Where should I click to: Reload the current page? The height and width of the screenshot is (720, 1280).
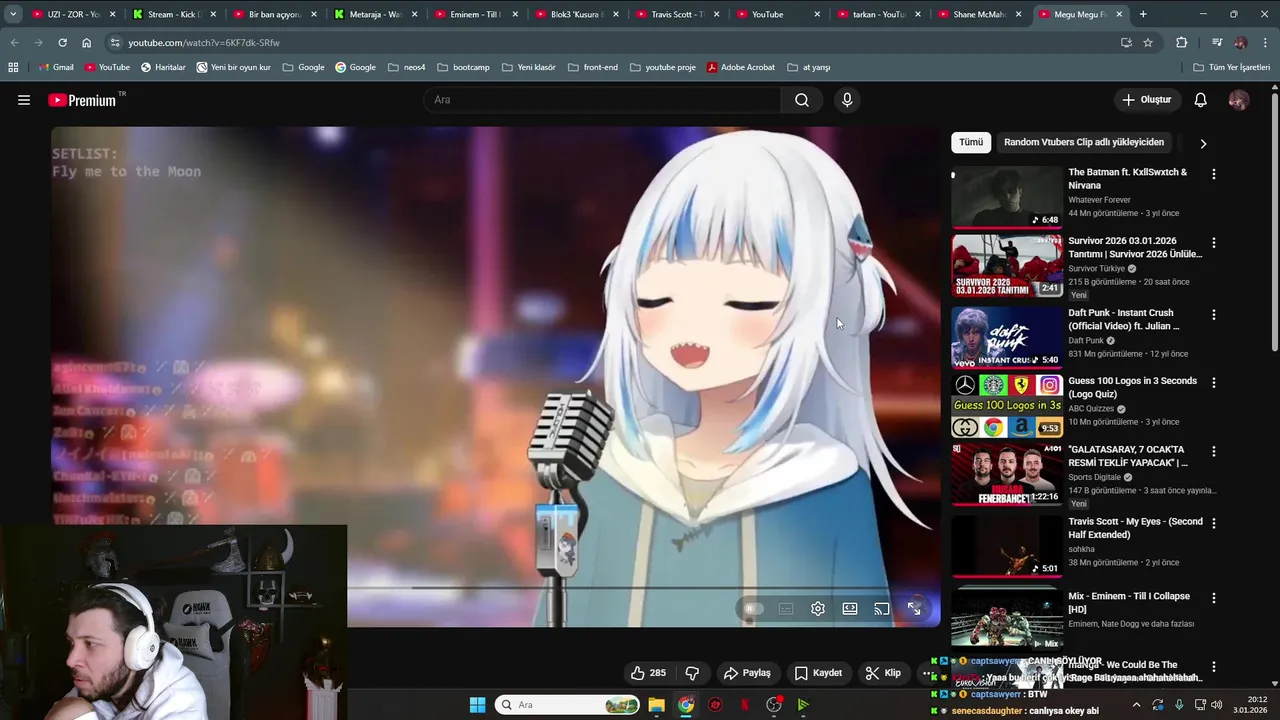[62, 43]
